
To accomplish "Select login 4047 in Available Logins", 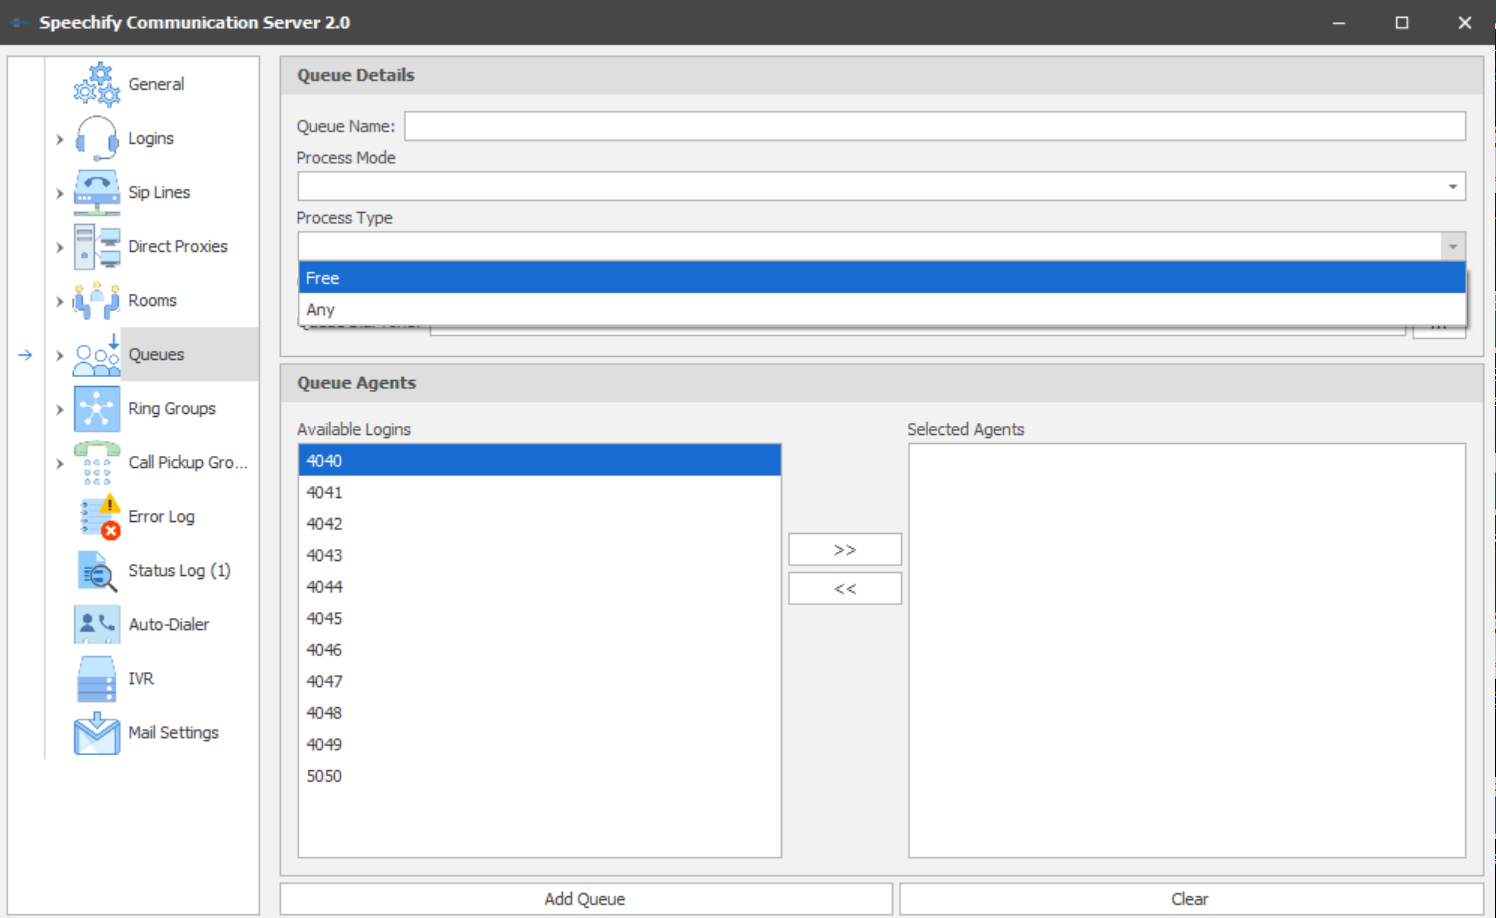I will pos(539,681).
